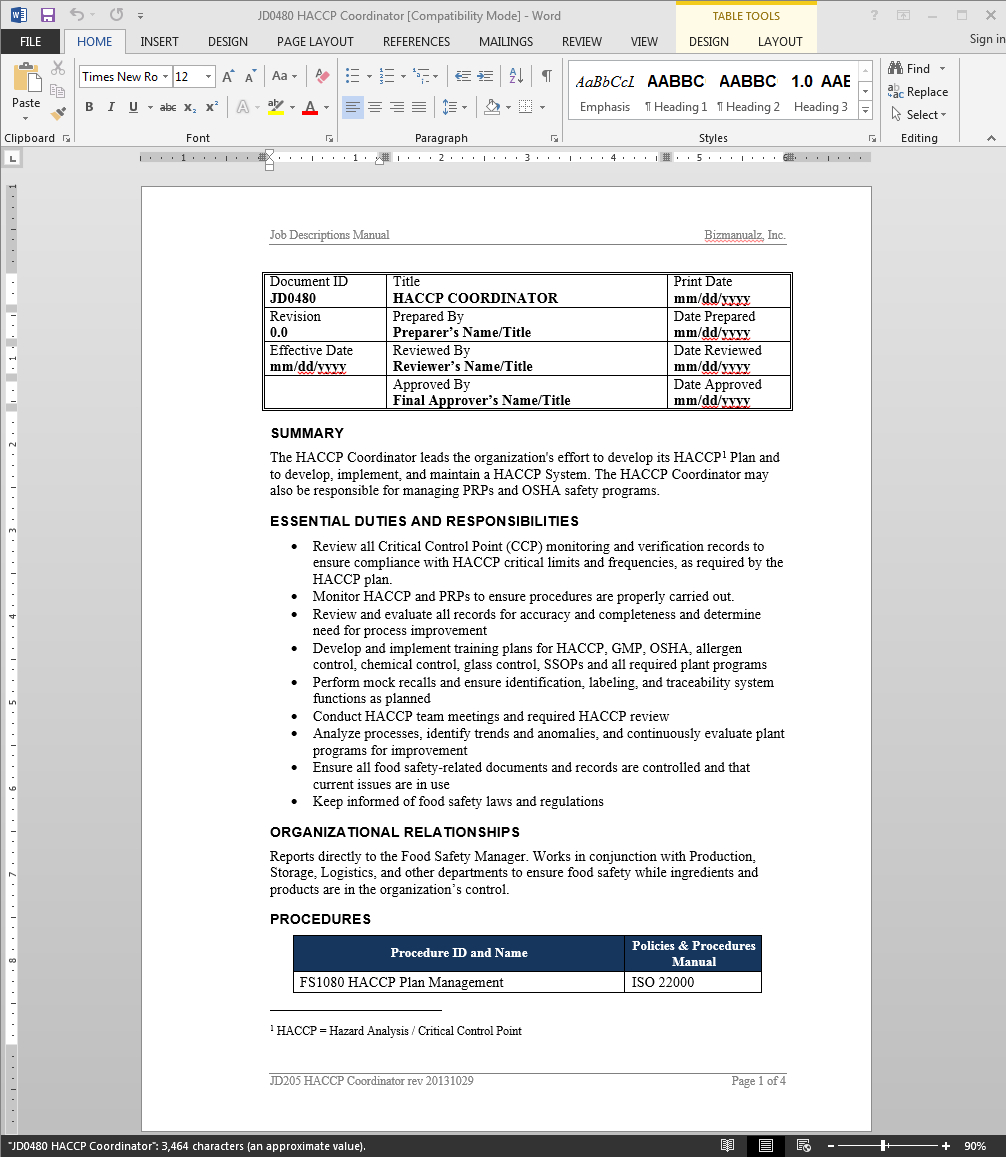Click the Increase Indent icon

coord(485,76)
